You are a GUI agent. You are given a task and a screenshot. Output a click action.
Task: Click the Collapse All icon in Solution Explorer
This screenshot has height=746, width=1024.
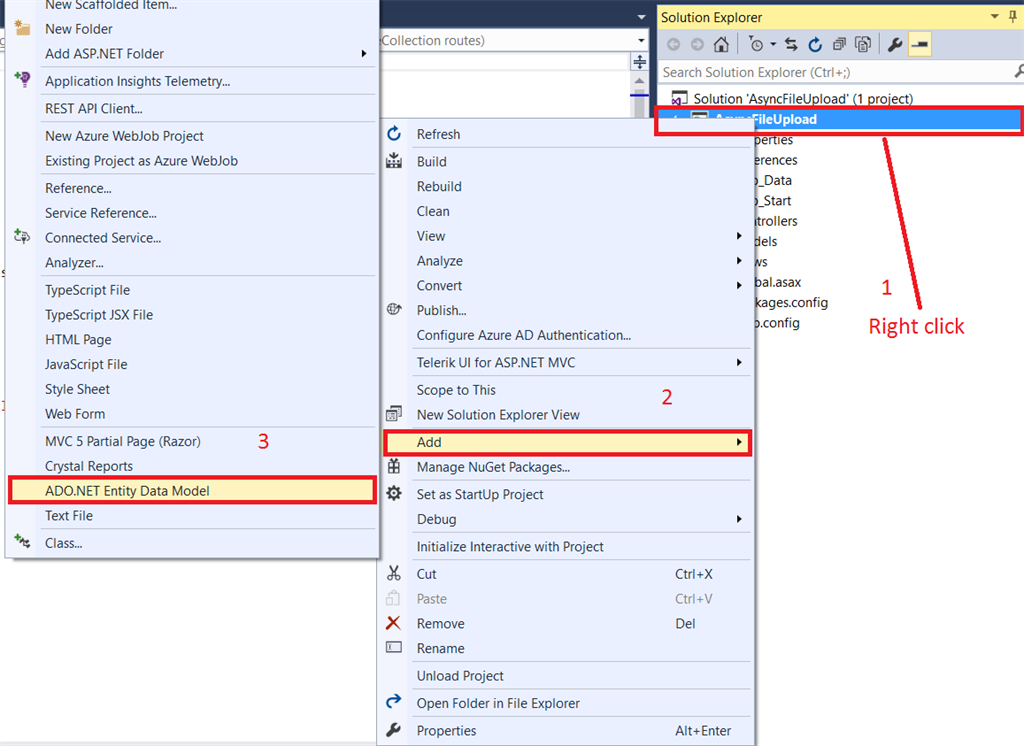[839, 44]
